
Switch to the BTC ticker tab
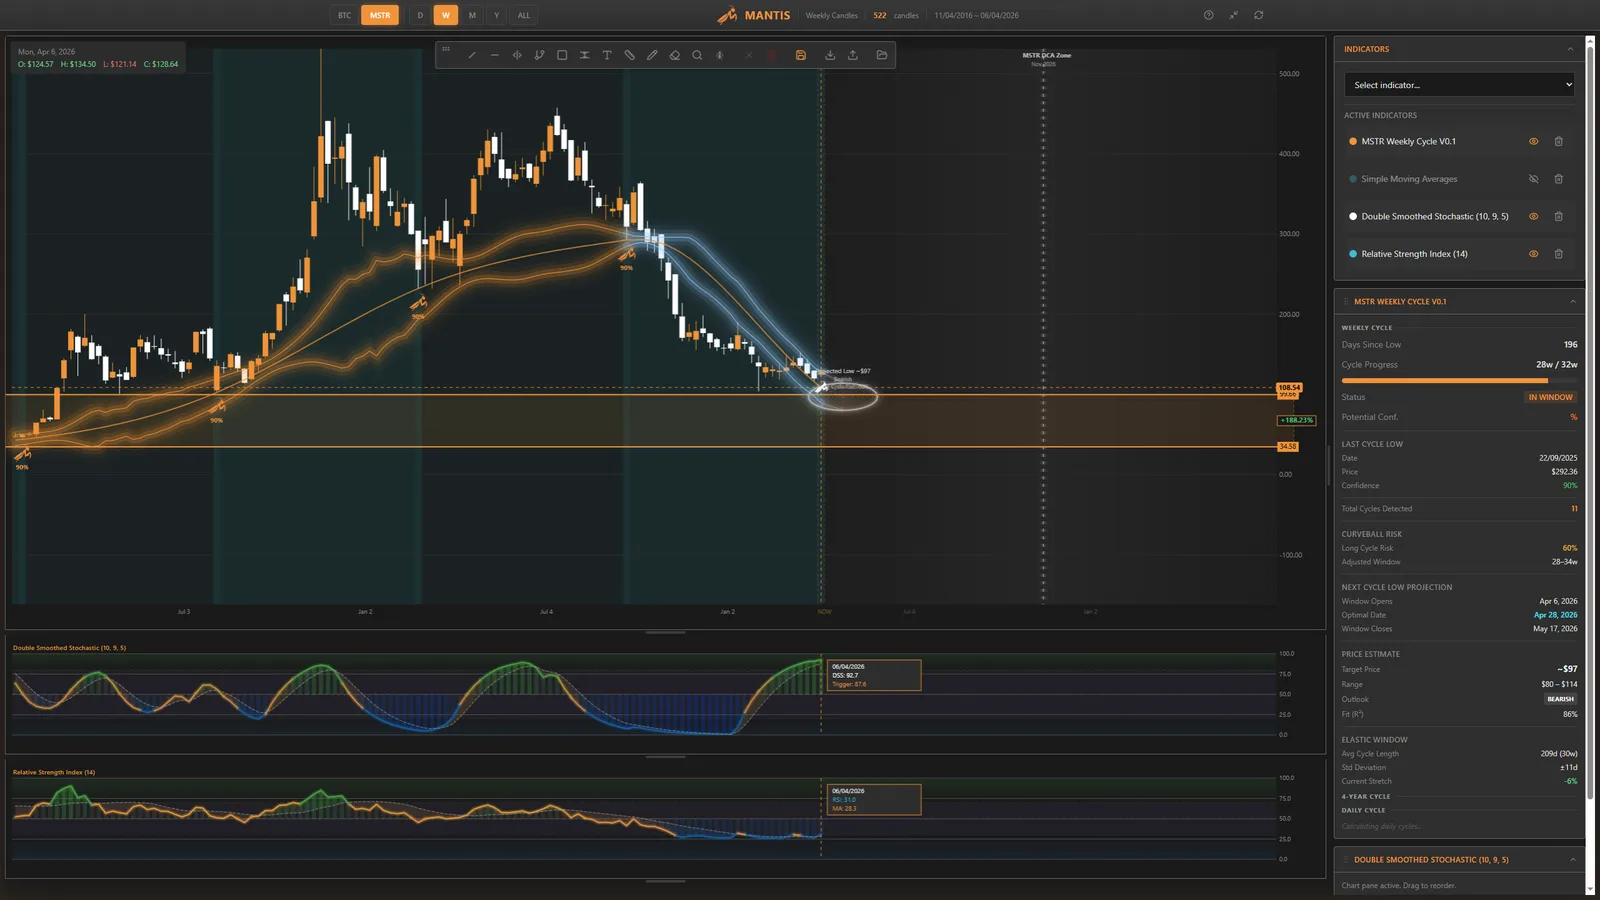tap(344, 15)
